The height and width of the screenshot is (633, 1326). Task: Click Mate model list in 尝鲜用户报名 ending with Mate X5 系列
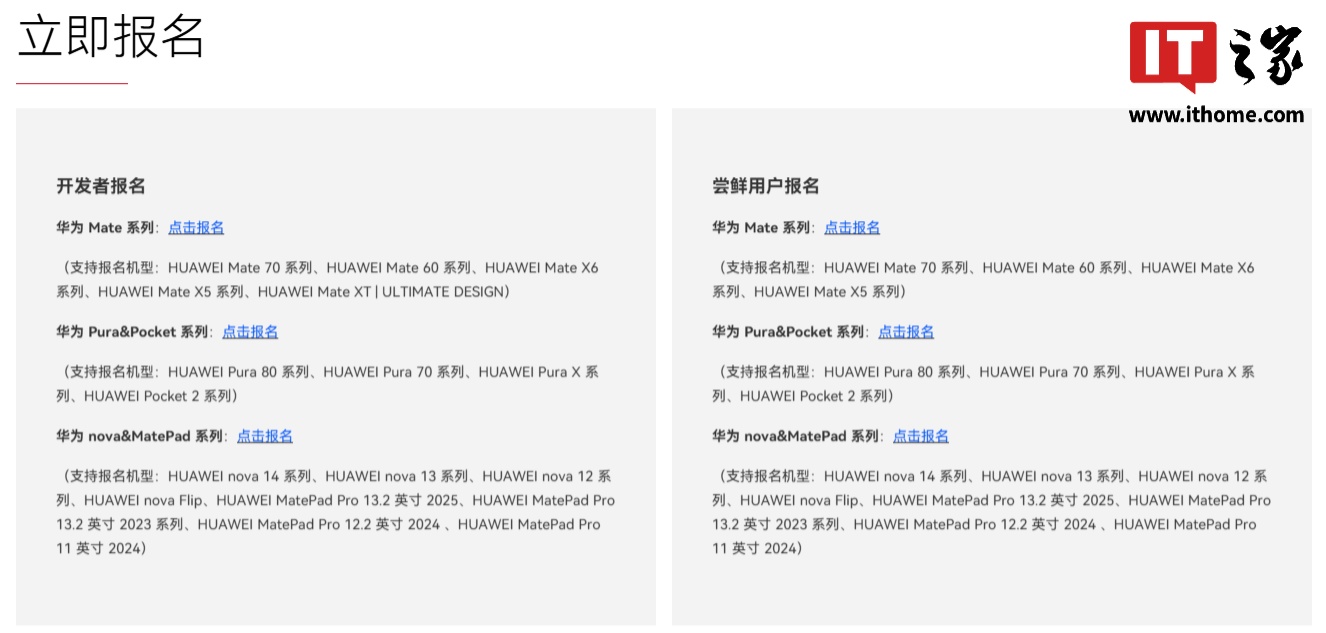pos(984,280)
